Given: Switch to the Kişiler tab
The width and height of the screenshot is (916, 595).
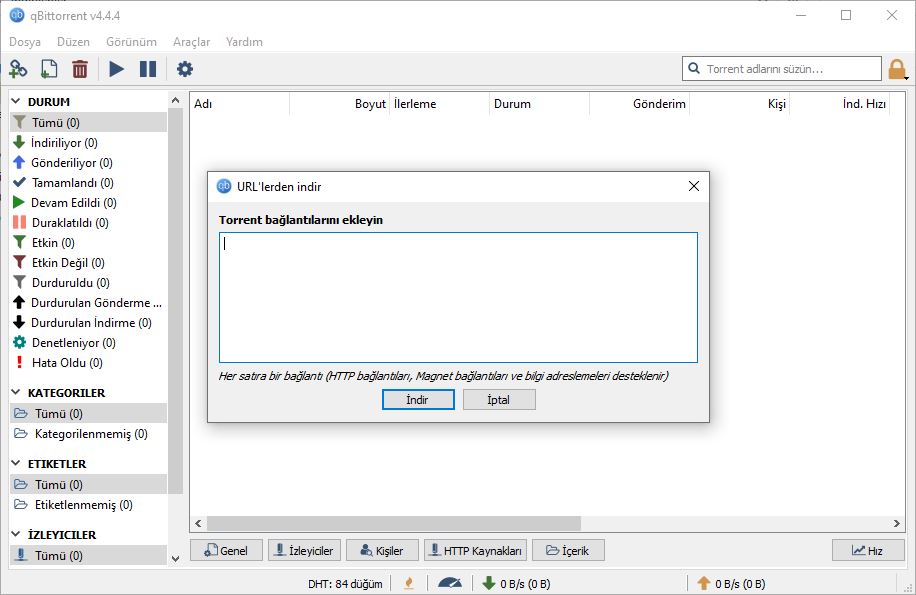Looking at the screenshot, I should (382, 550).
